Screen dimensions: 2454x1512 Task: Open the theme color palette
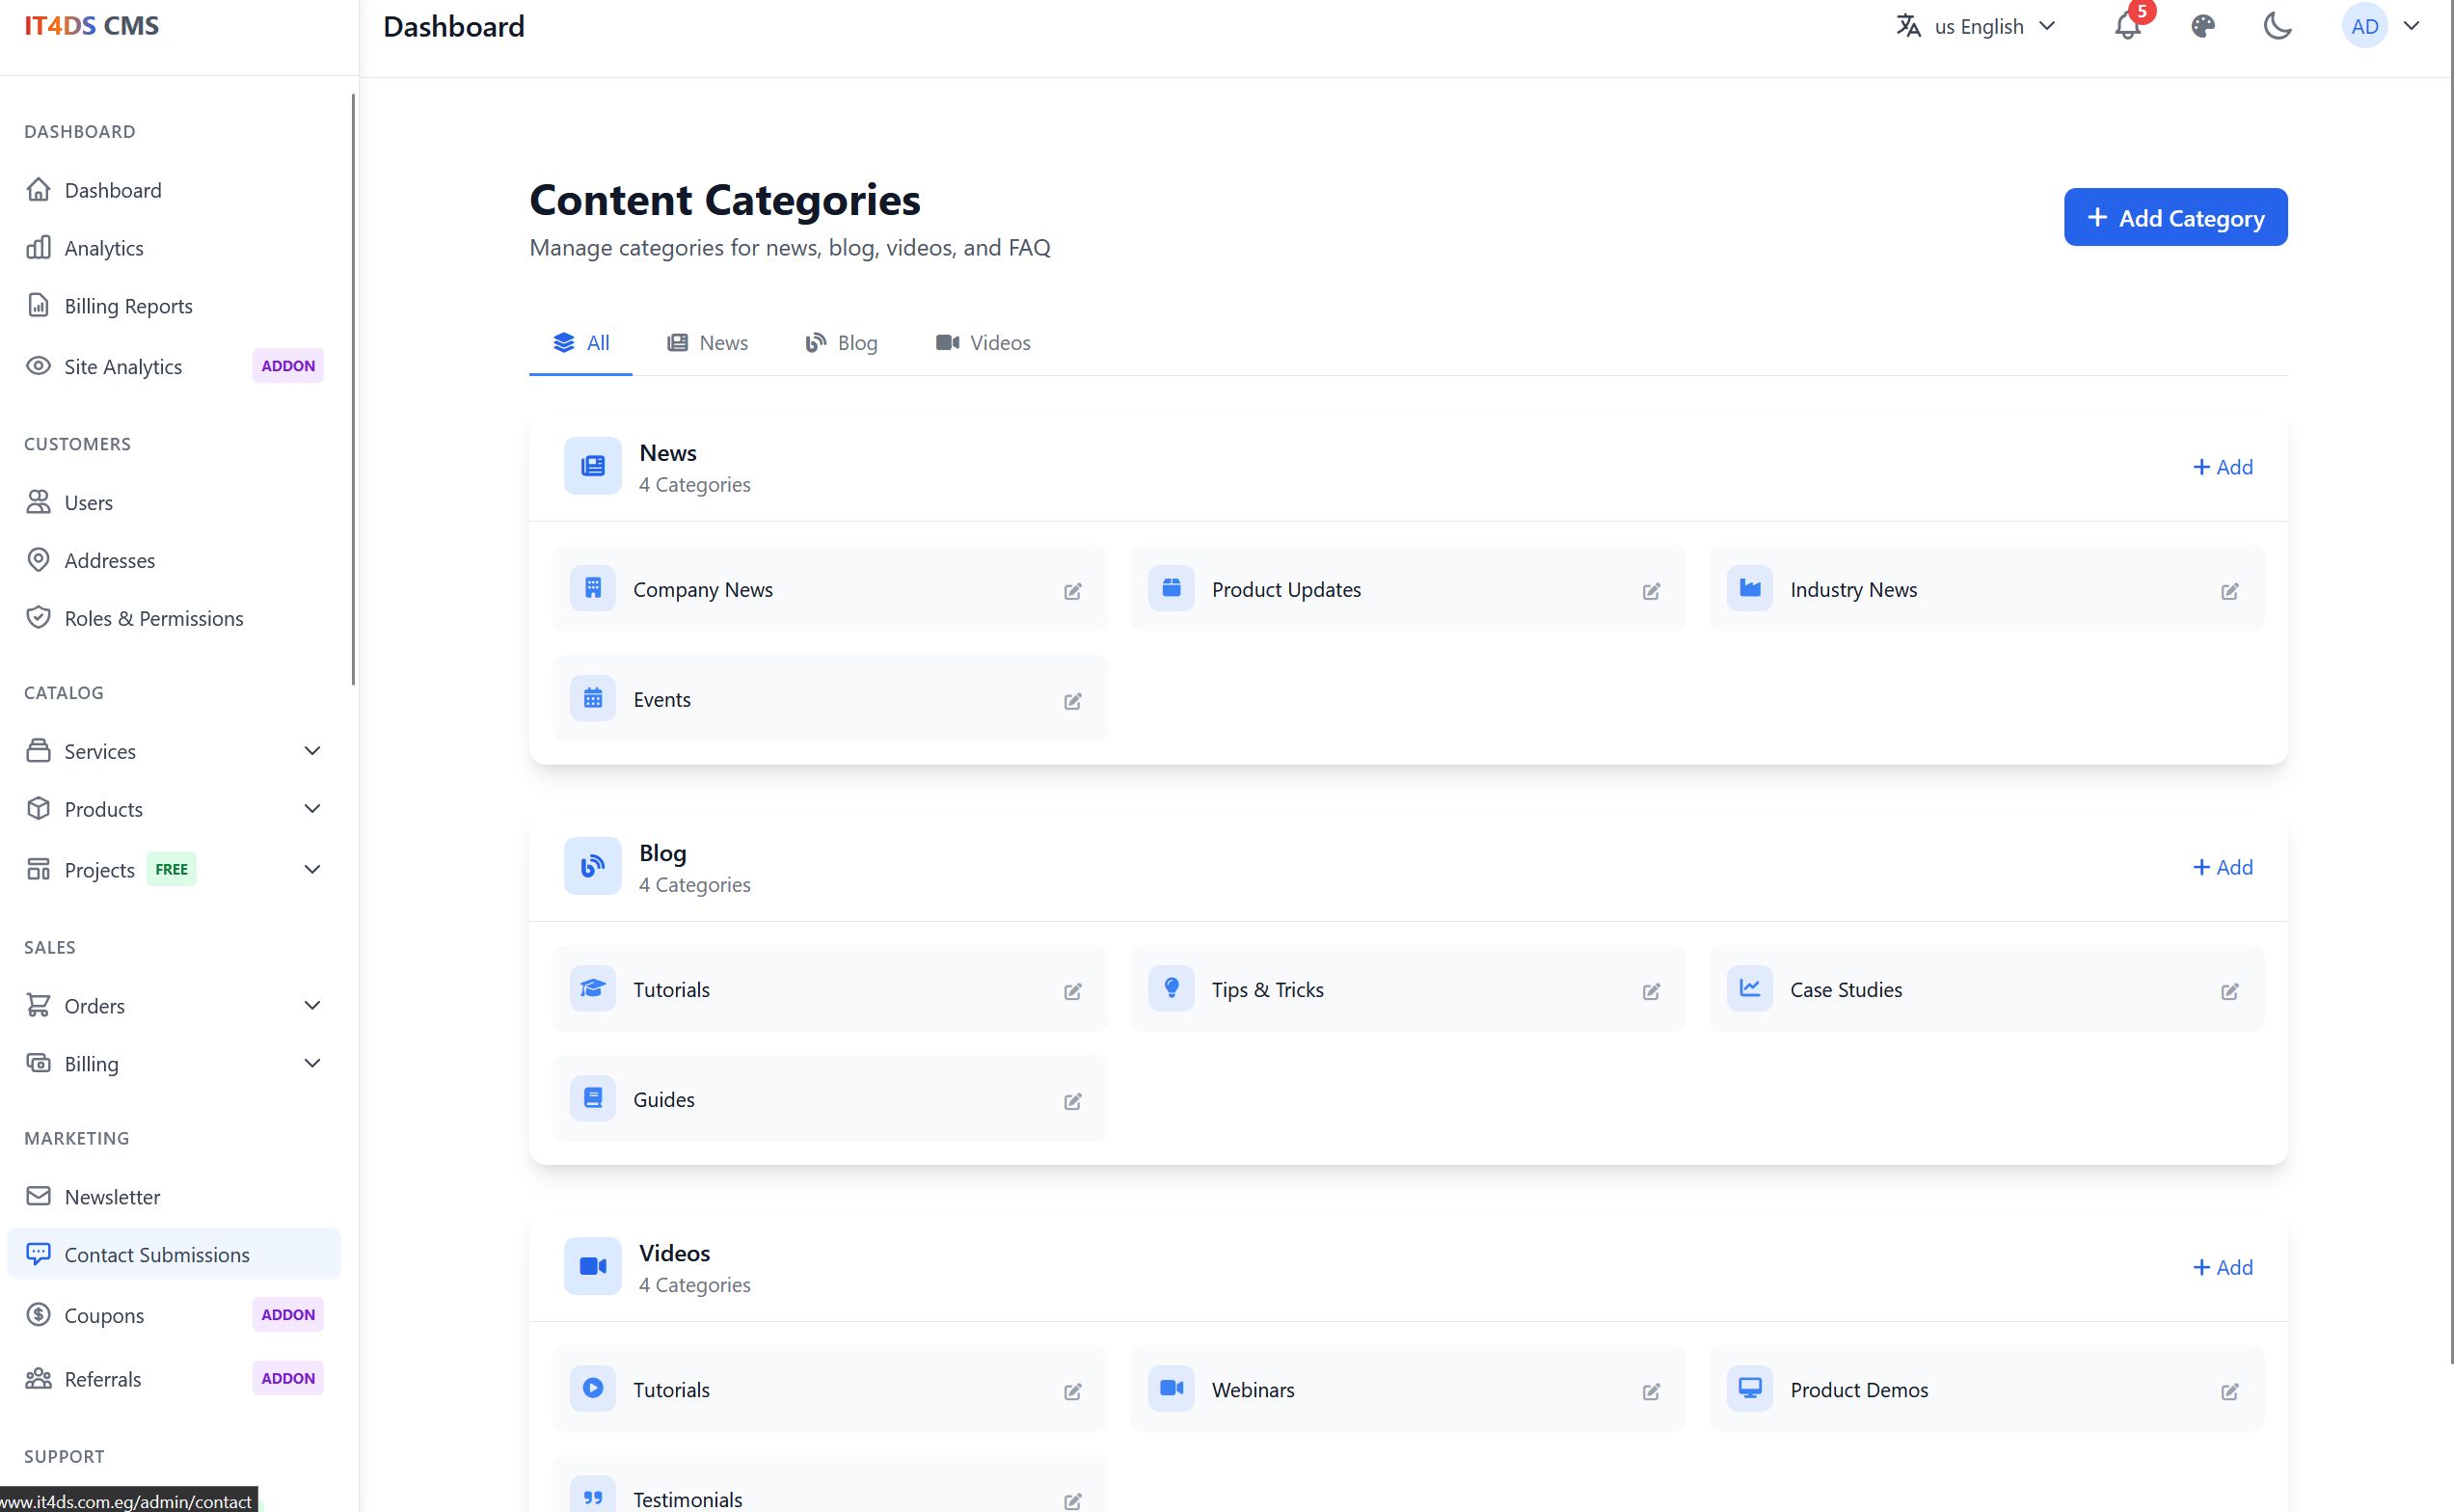(2202, 27)
